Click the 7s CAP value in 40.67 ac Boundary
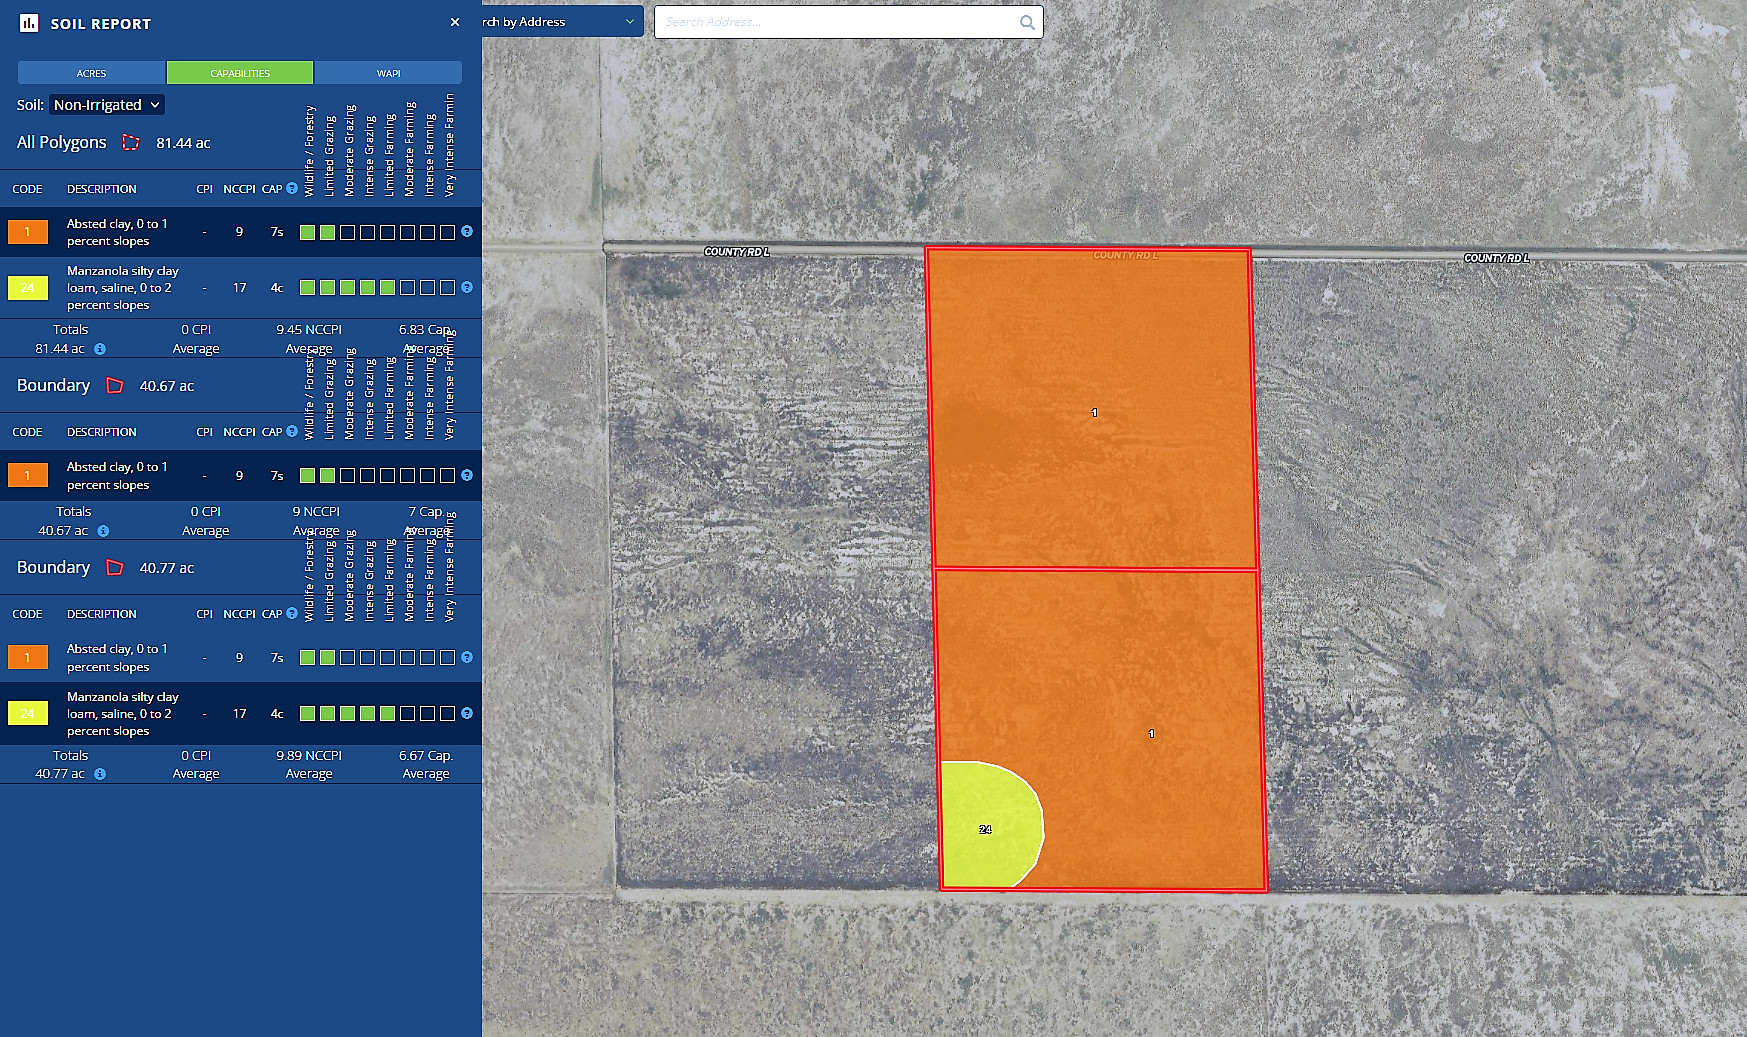Image resolution: width=1747 pixels, height=1037 pixels. click(277, 476)
